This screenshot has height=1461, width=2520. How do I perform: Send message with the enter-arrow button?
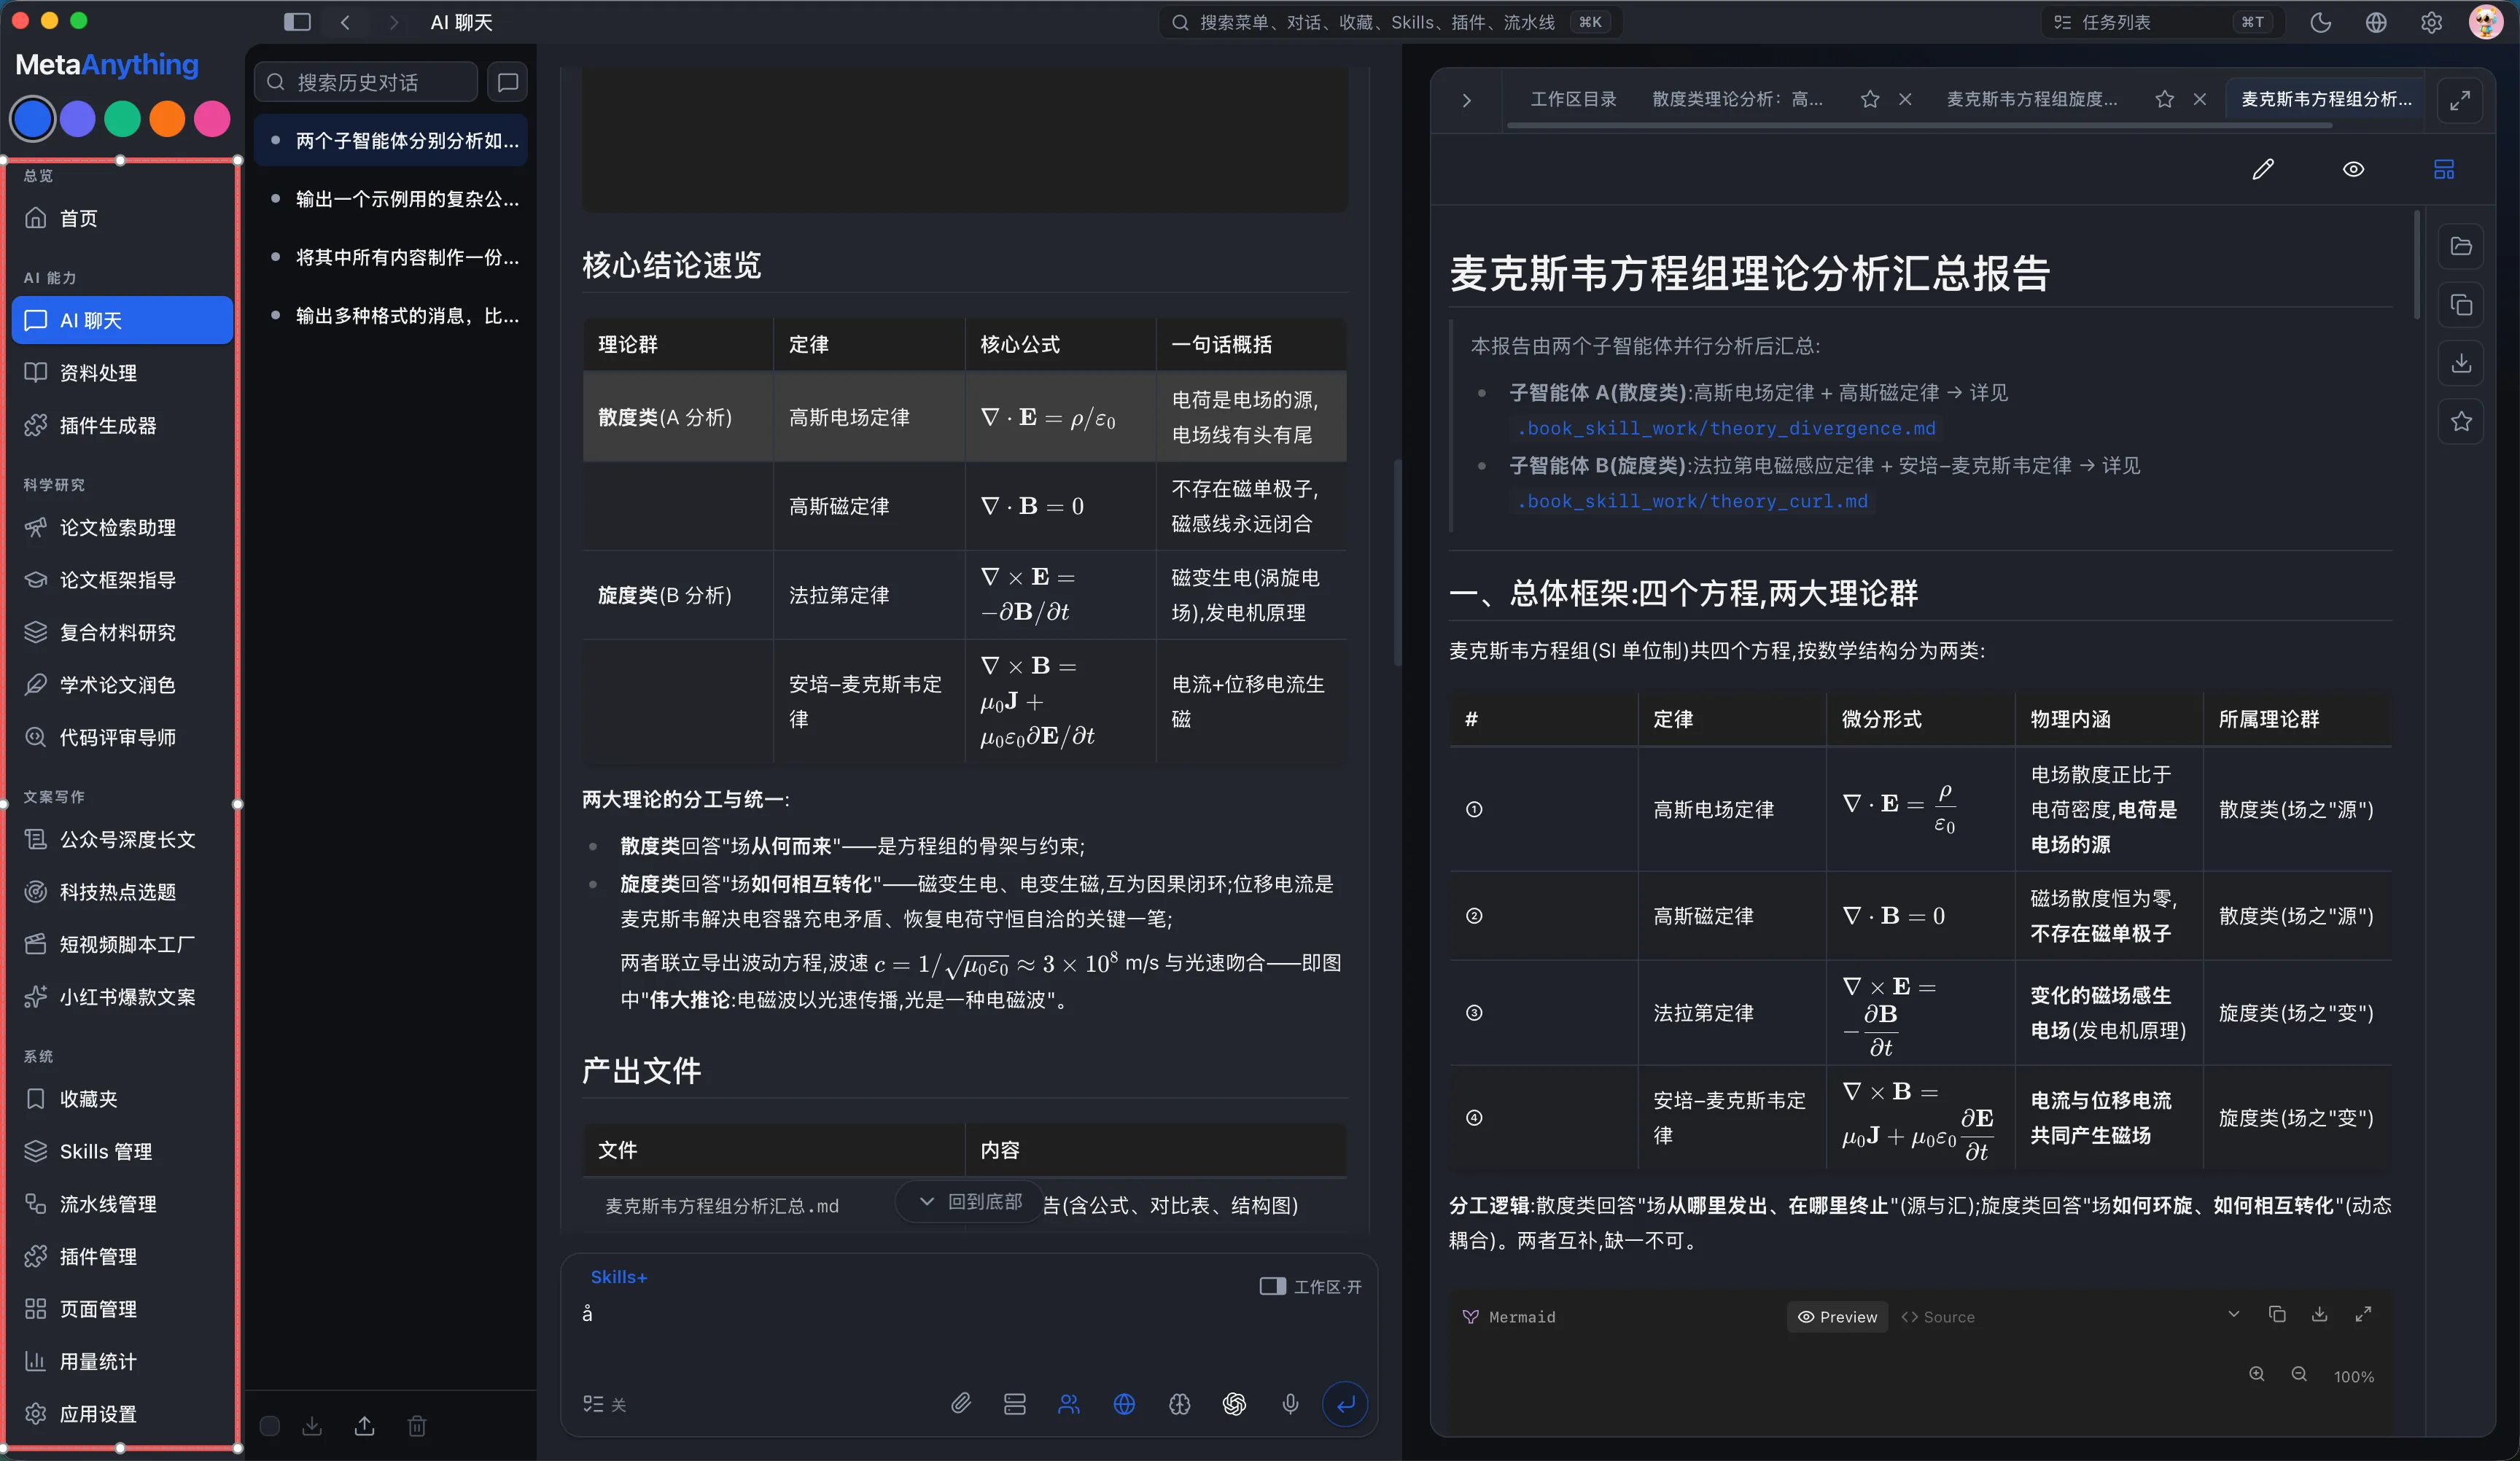point(1345,1404)
